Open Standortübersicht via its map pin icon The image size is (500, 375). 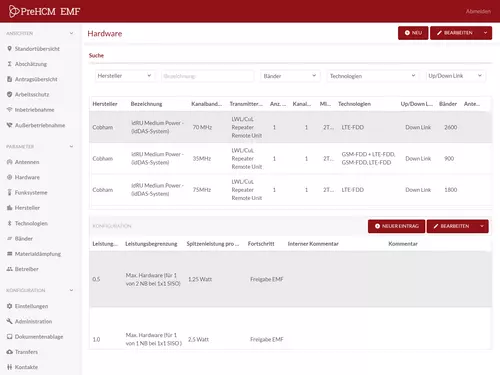pos(9,49)
